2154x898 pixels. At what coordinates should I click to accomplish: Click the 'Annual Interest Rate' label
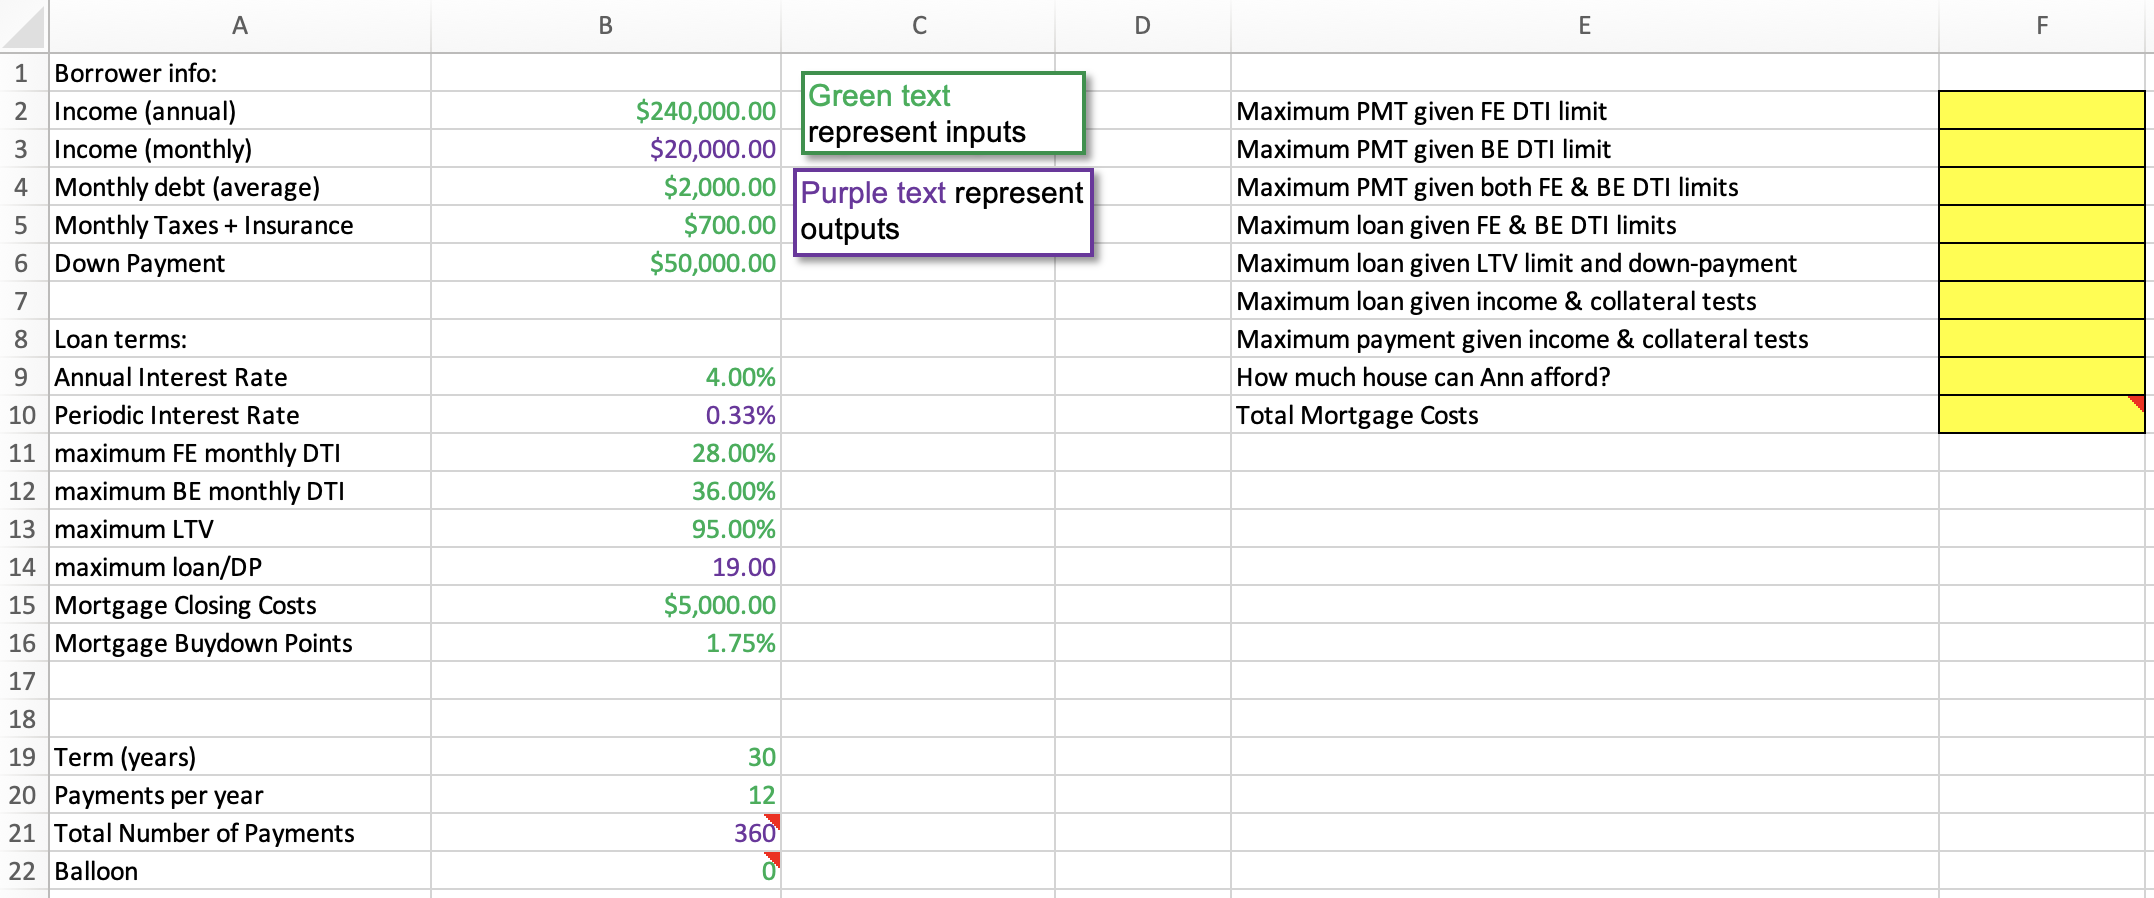(240, 377)
